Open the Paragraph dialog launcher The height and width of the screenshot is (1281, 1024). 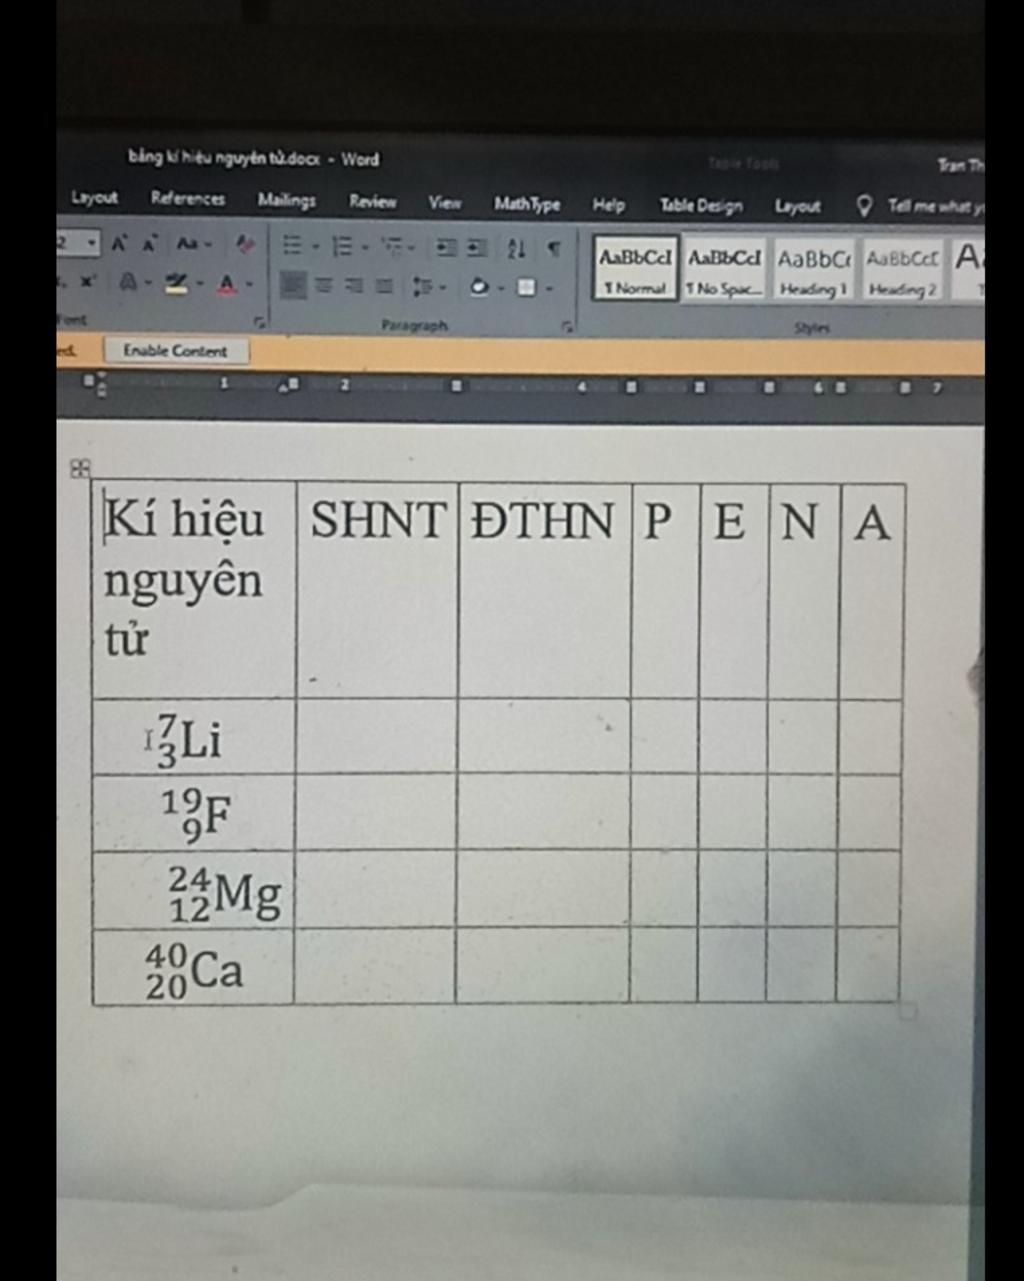[566, 326]
